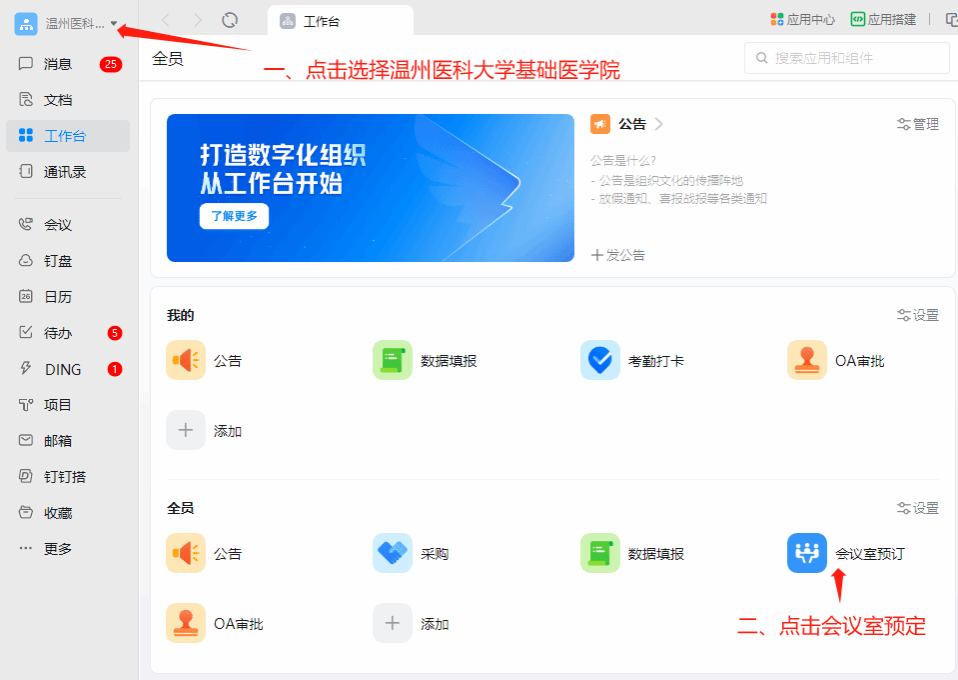
Task: Expand the 温州医科 organization dropdown
Action: (114, 23)
